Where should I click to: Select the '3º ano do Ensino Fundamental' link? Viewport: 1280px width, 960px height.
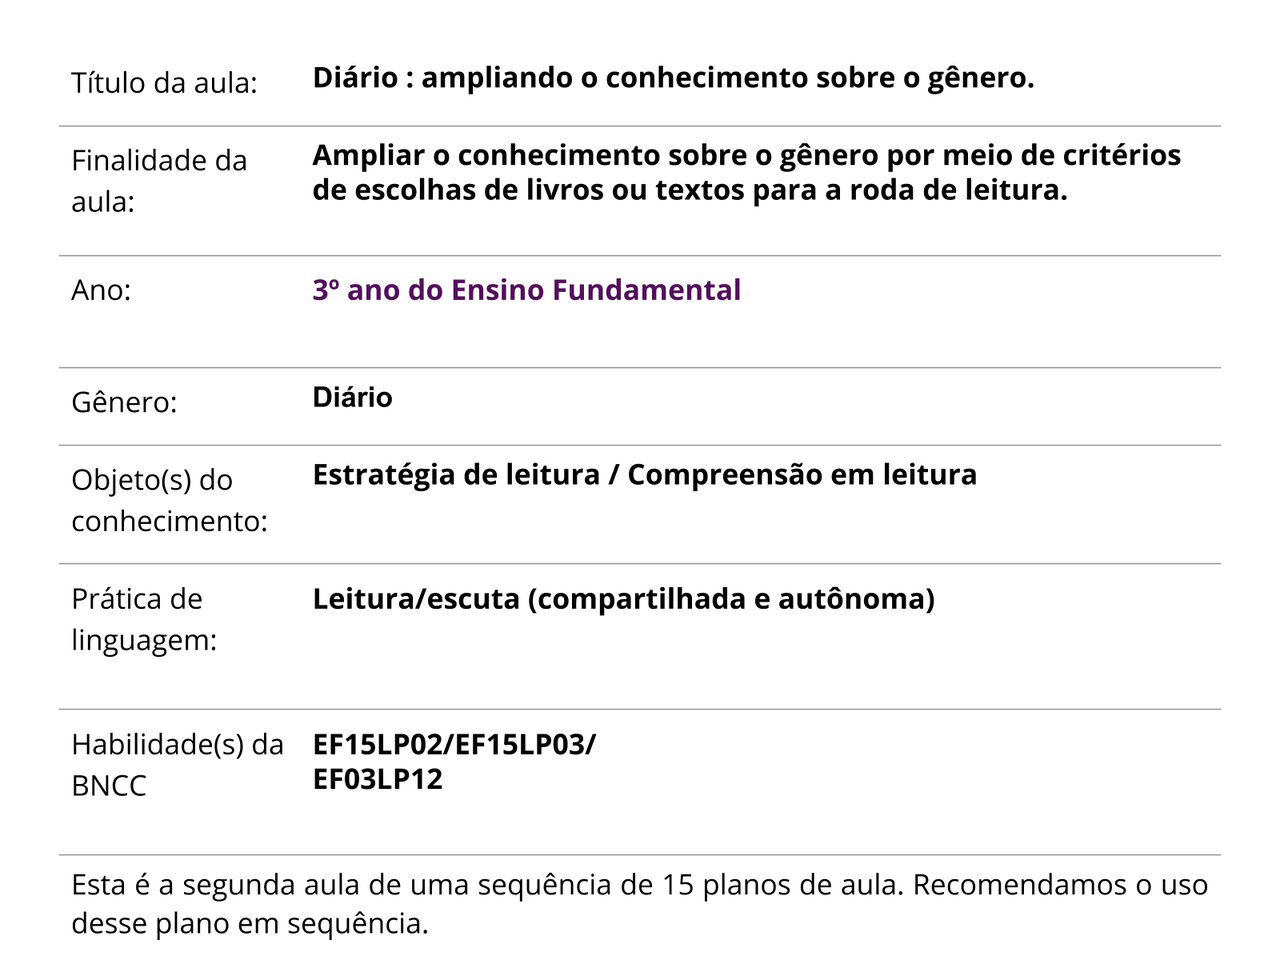tap(527, 290)
